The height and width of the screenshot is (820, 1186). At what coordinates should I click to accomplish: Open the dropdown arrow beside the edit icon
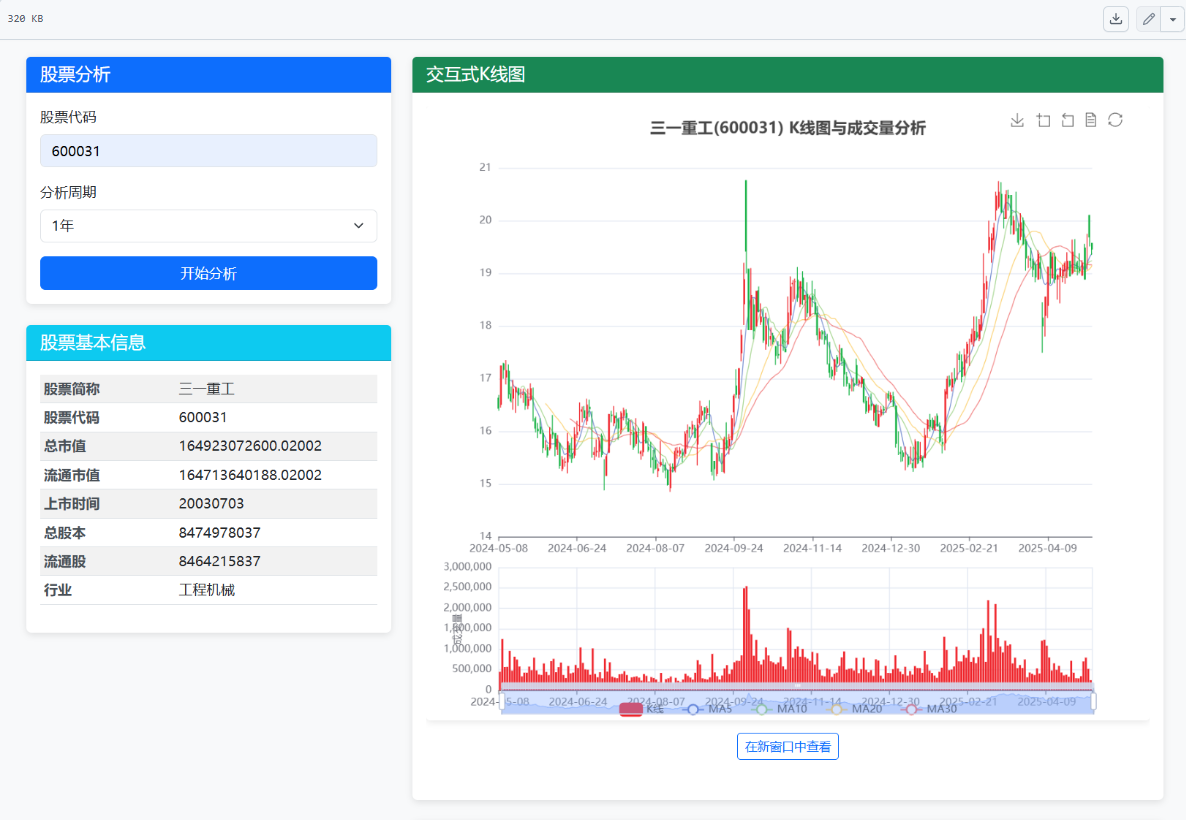pyautogui.click(x=1172, y=19)
